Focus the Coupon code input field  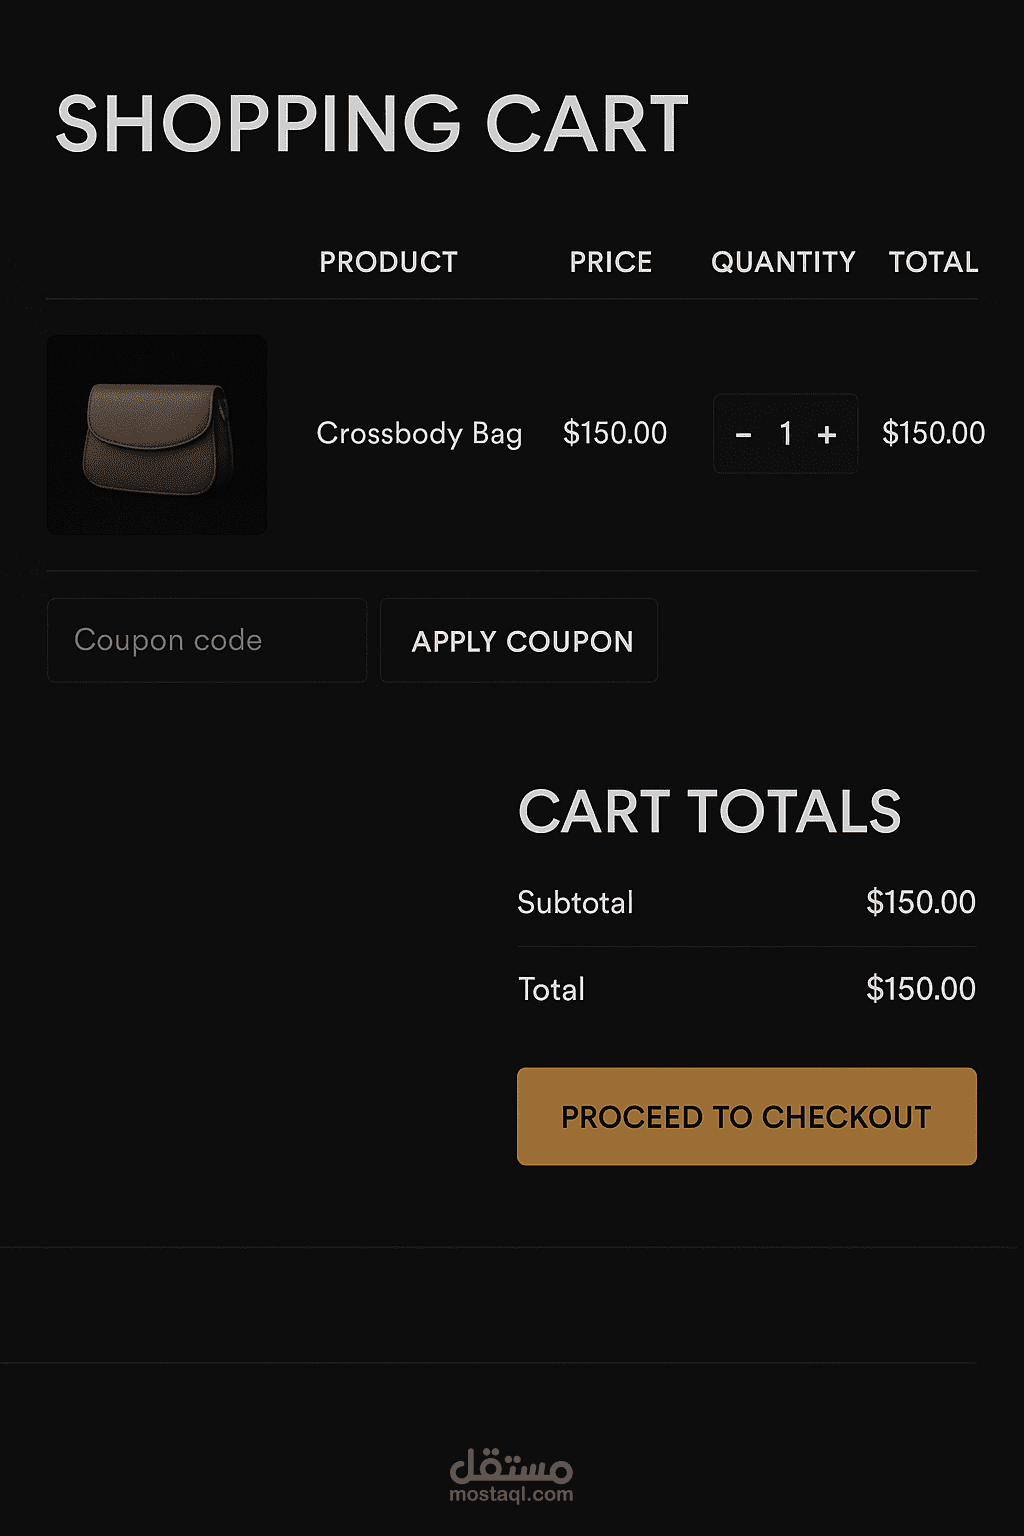[x=207, y=640]
